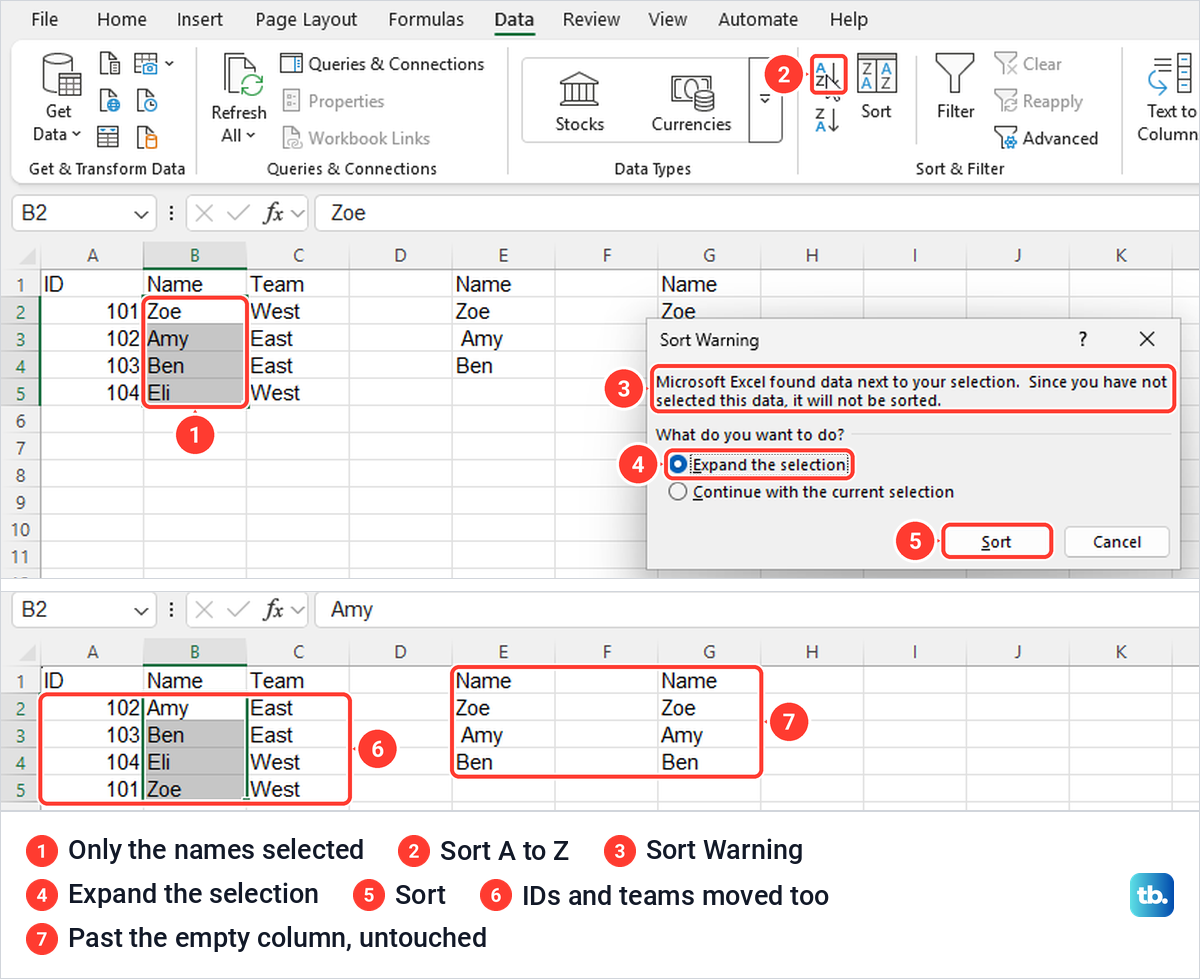The height and width of the screenshot is (979, 1200).
Task: Select cell 102 beside Amy in row 2
Action: pyautogui.click(x=91, y=708)
